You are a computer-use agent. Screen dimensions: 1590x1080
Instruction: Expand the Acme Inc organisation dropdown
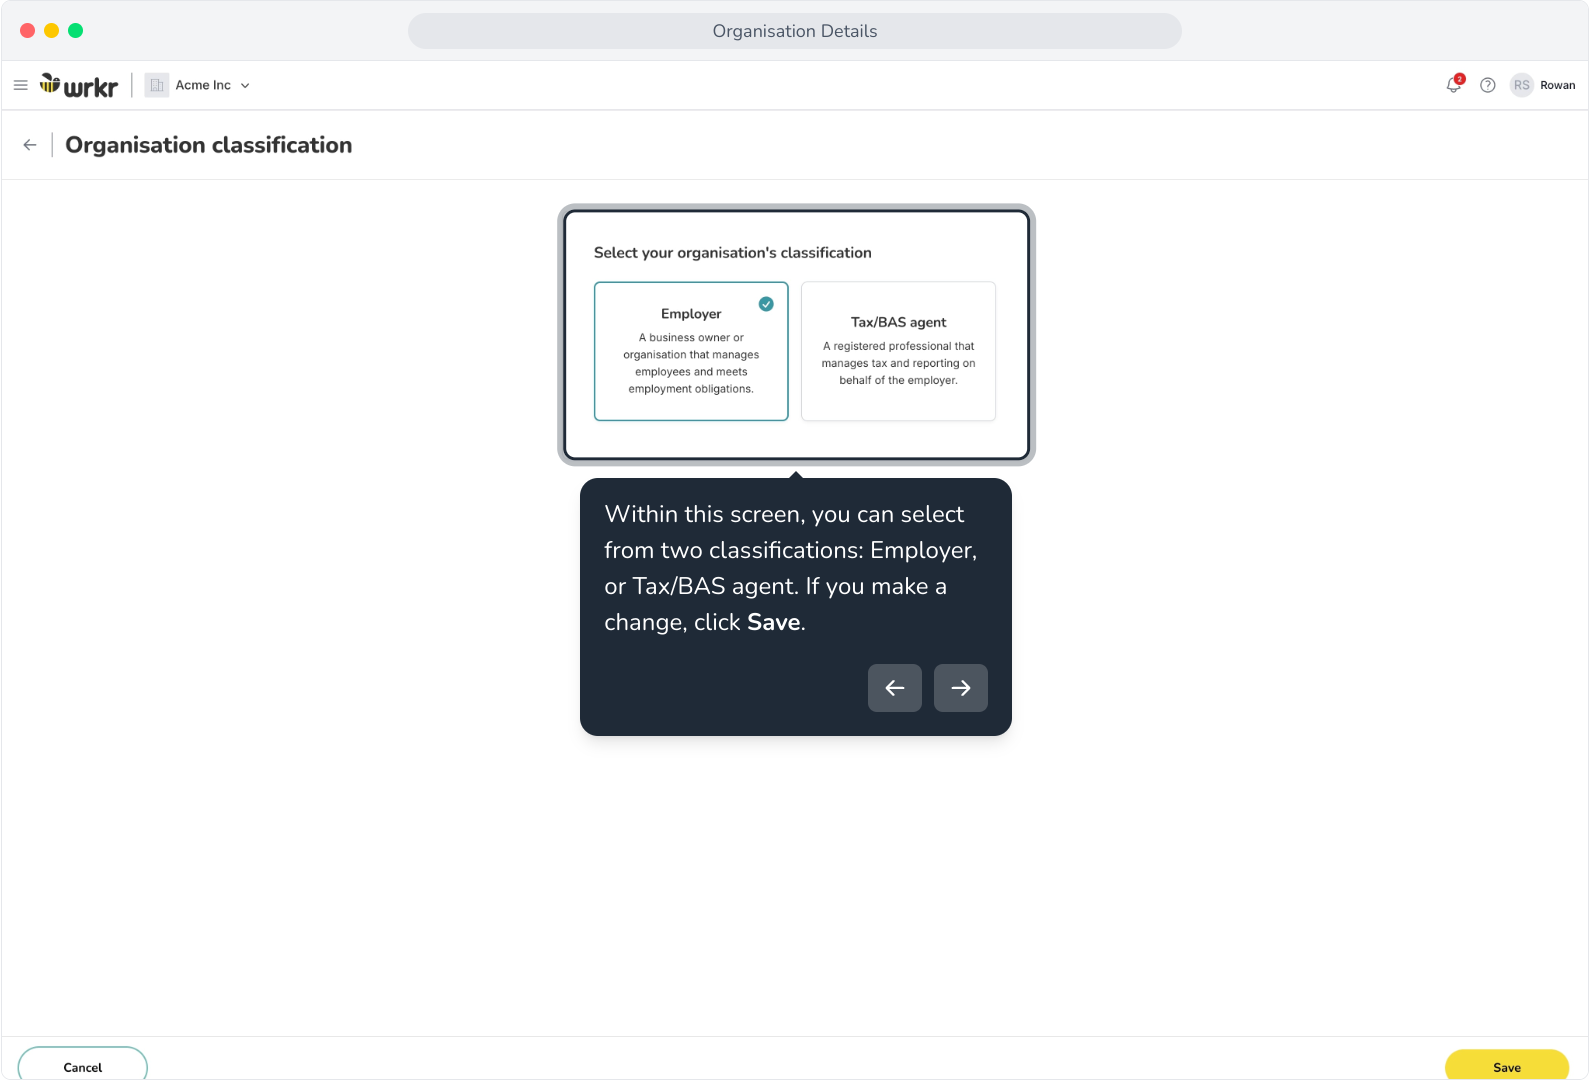point(198,85)
